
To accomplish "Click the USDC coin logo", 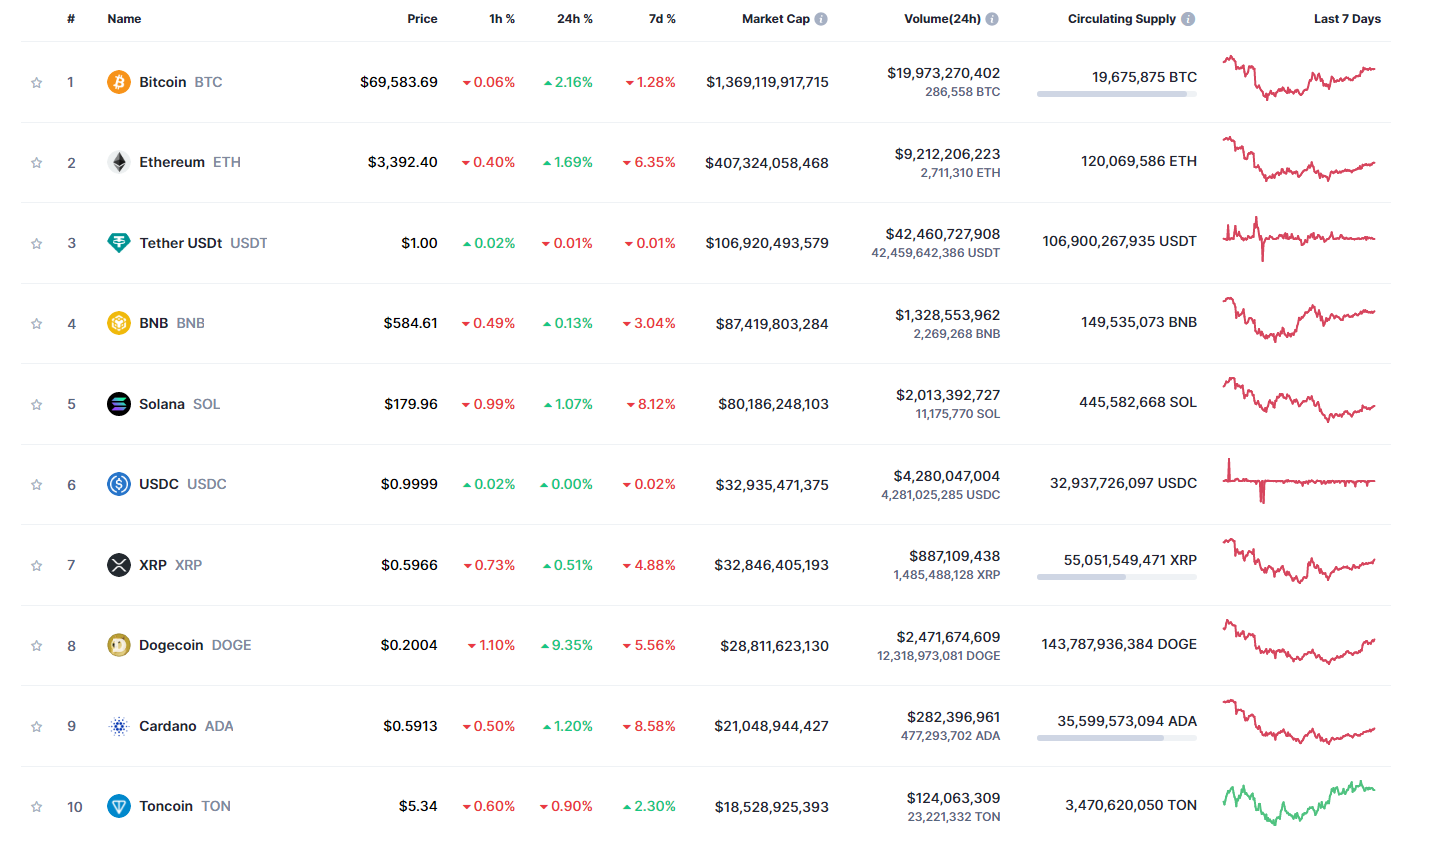I will point(119,484).
